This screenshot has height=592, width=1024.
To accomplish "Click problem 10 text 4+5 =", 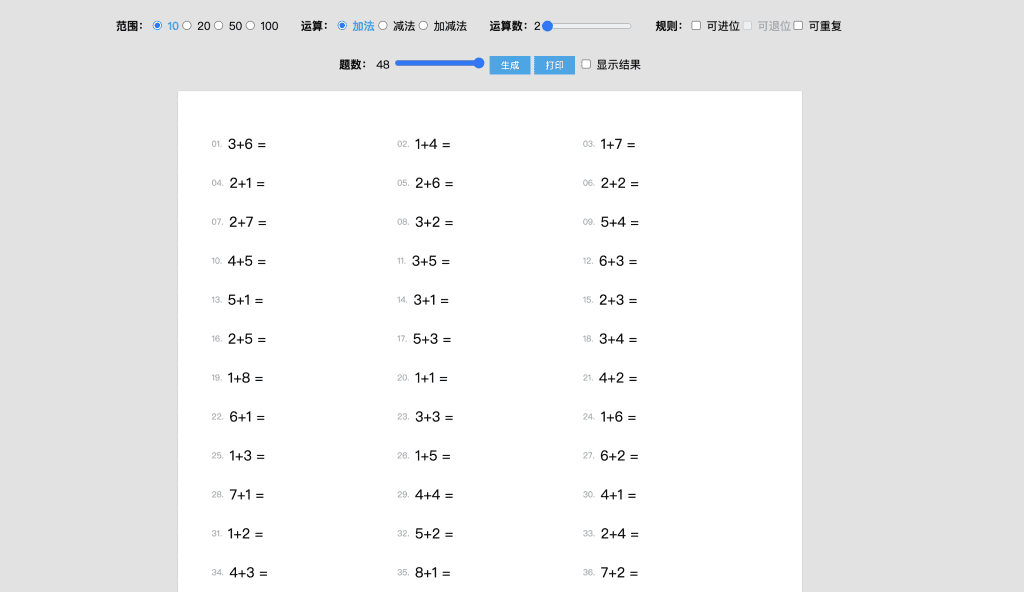I will (x=247, y=261).
